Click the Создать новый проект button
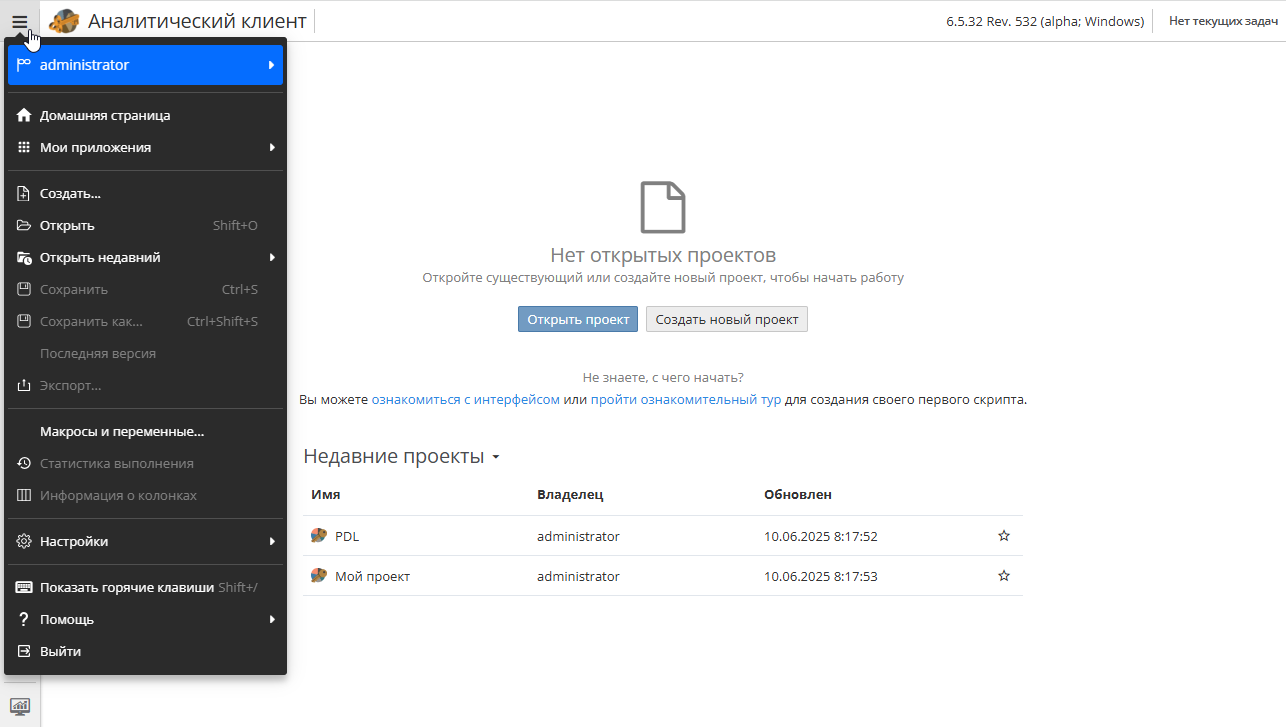Screen dimensions: 1286x727 tap(726, 319)
